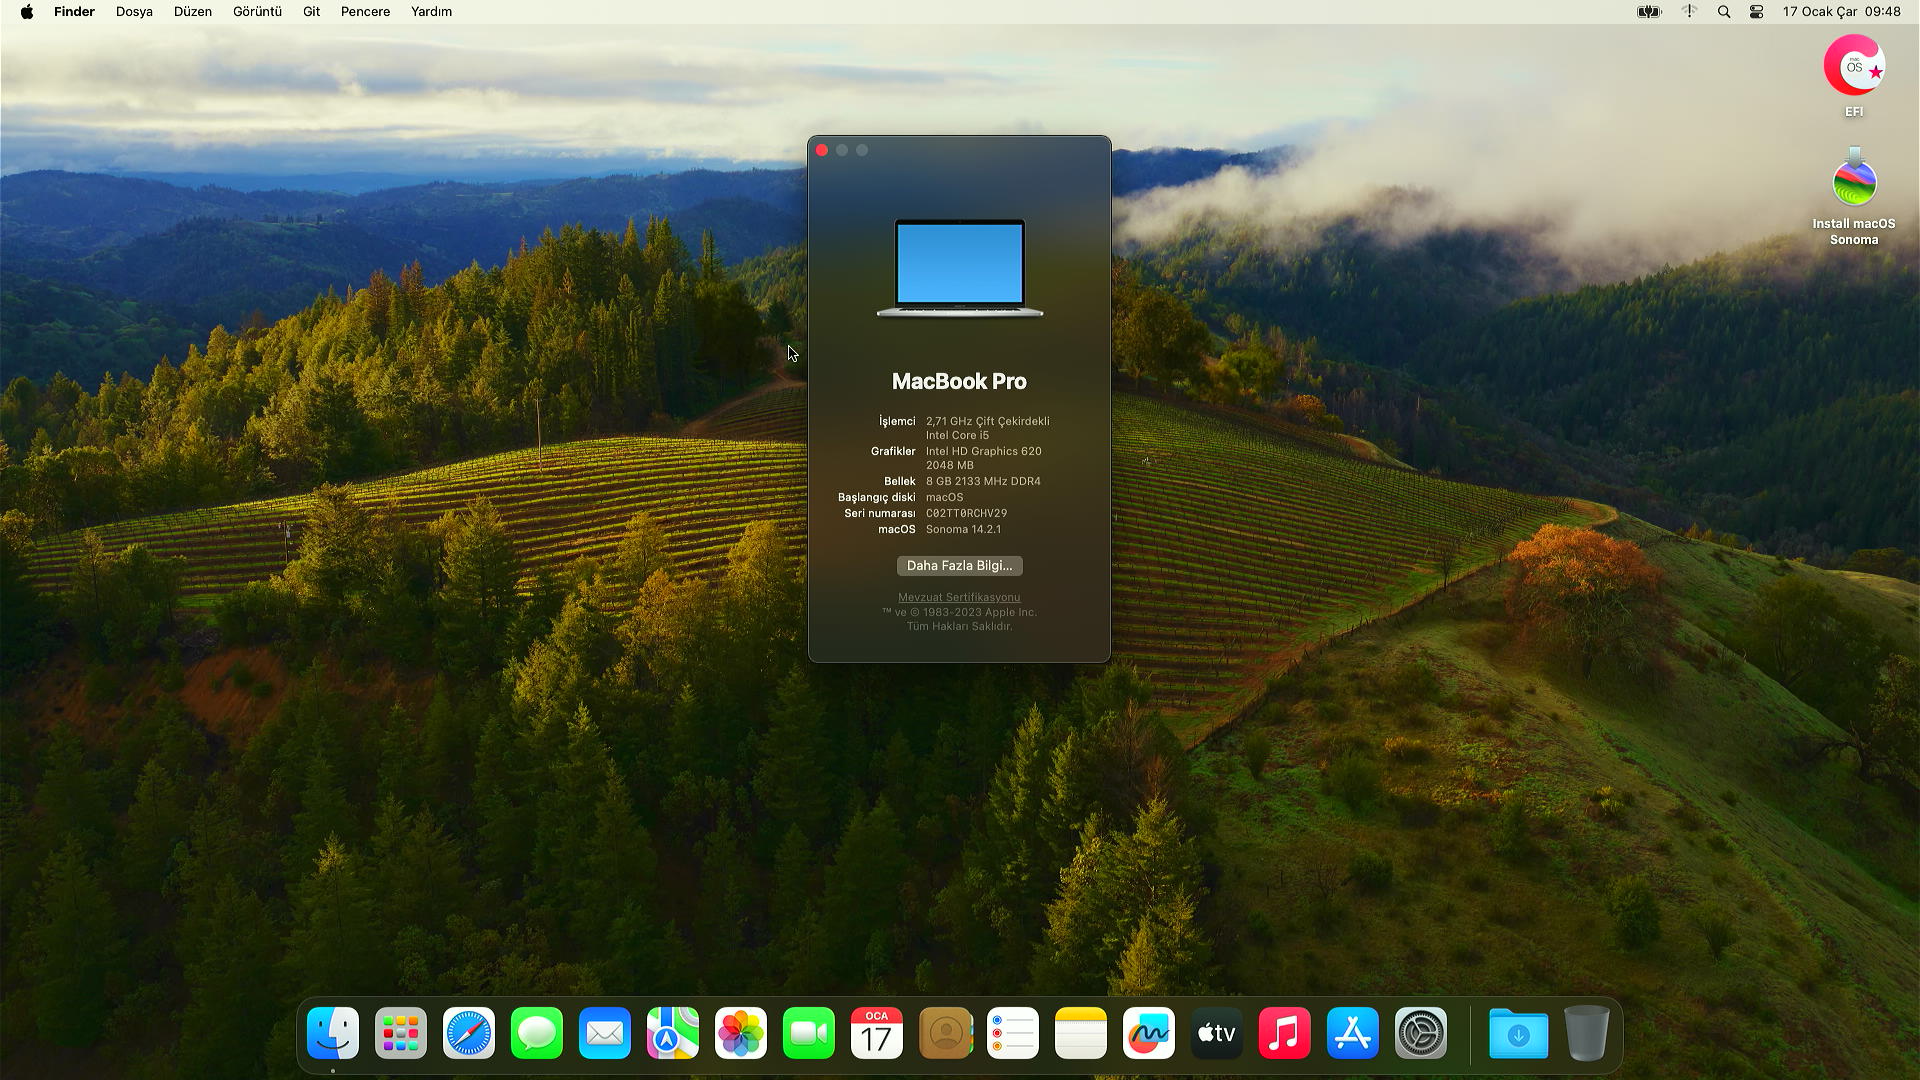The image size is (1920, 1080).
Task: Open Photos app from Dock
Action: point(741,1033)
